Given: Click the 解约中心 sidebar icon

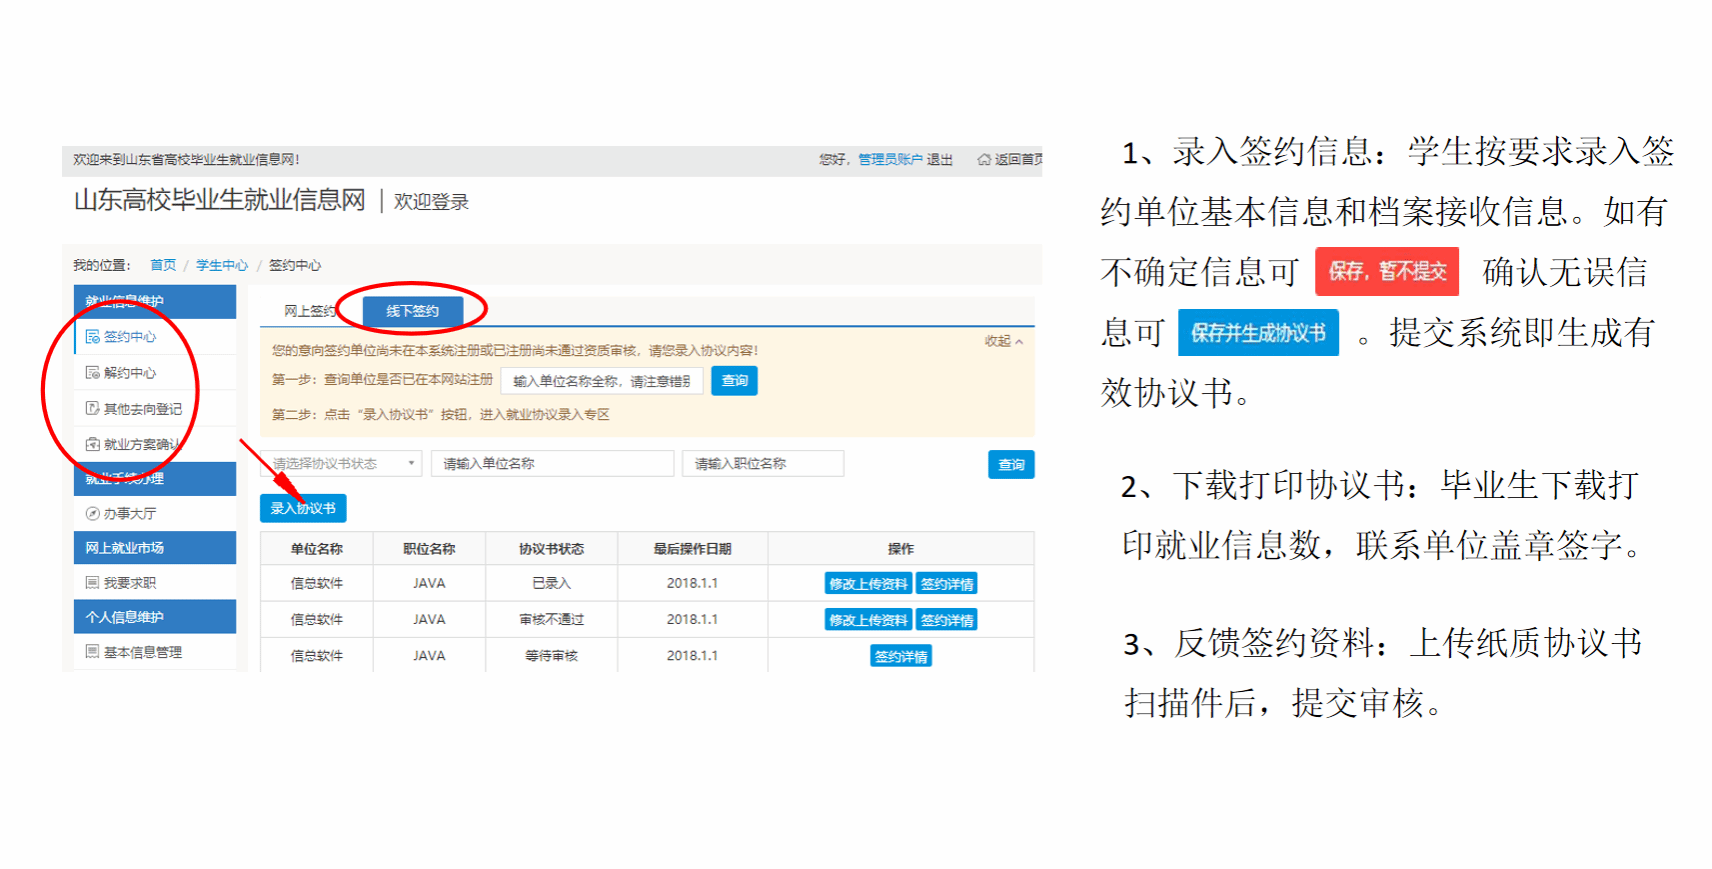Looking at the screenshot, I should pyautogui.click(x=92, y=373).
